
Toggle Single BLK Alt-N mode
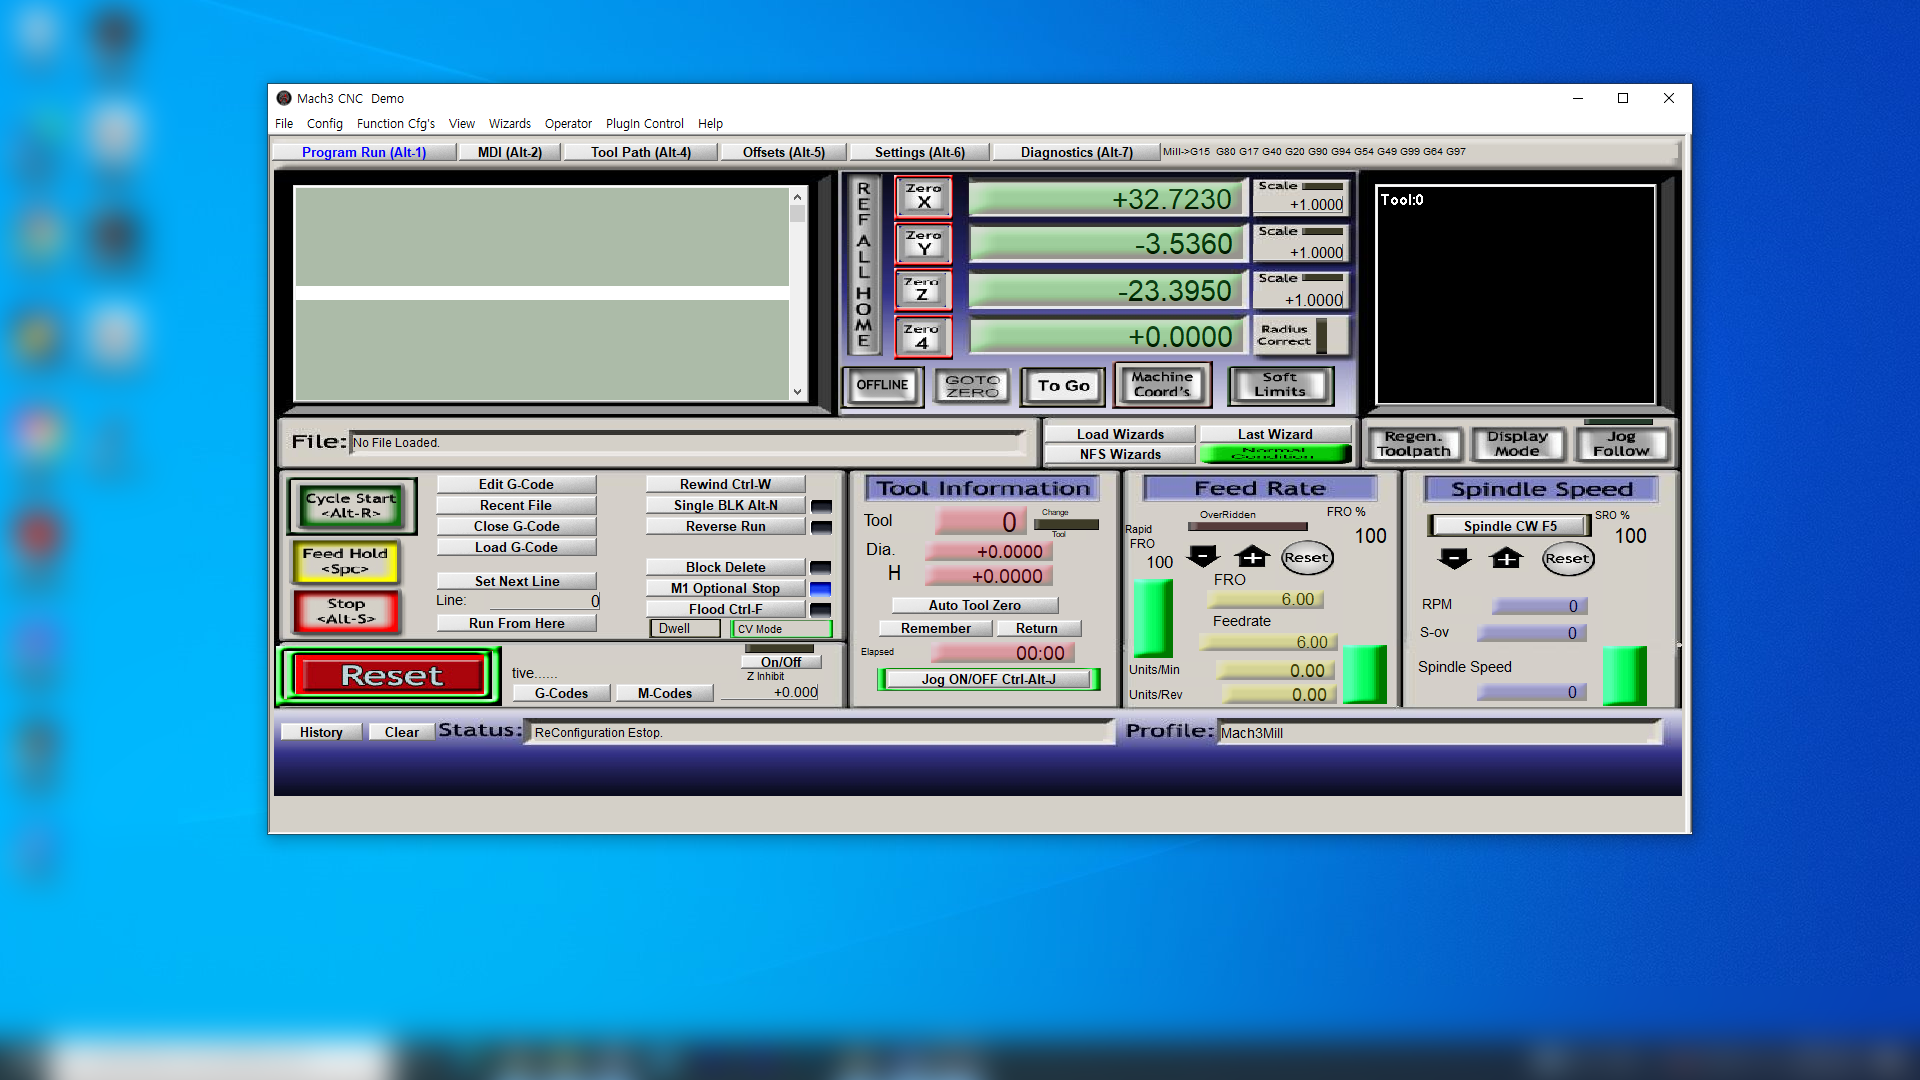pyautogui.click(x=725, y=505)
